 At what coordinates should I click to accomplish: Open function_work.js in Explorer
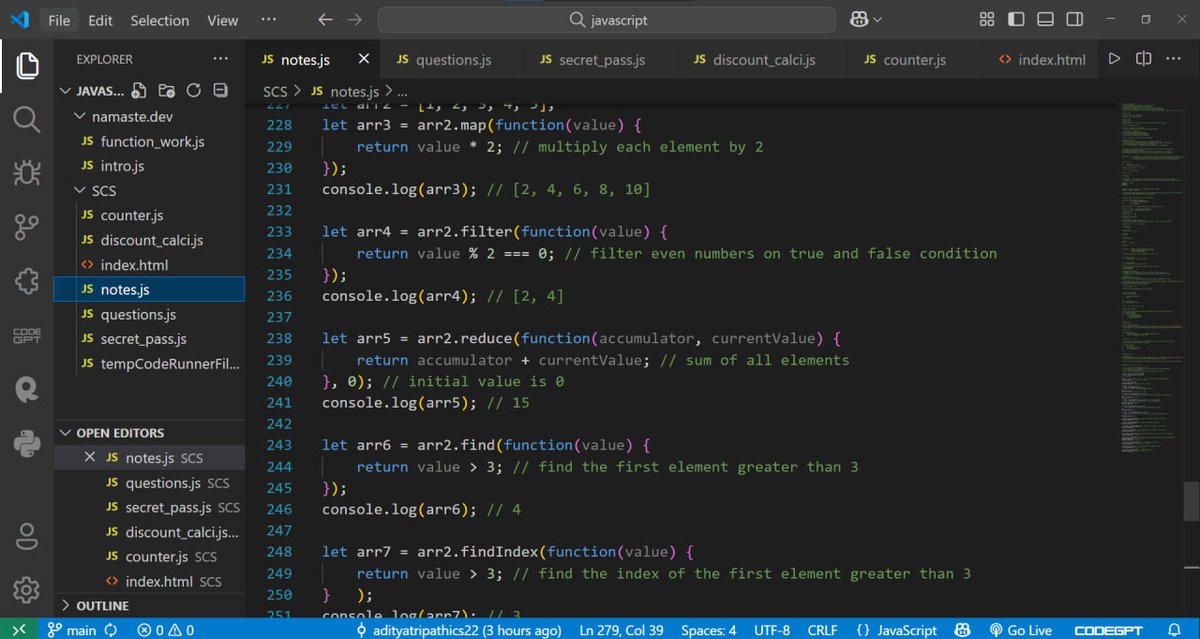(152, 141)
